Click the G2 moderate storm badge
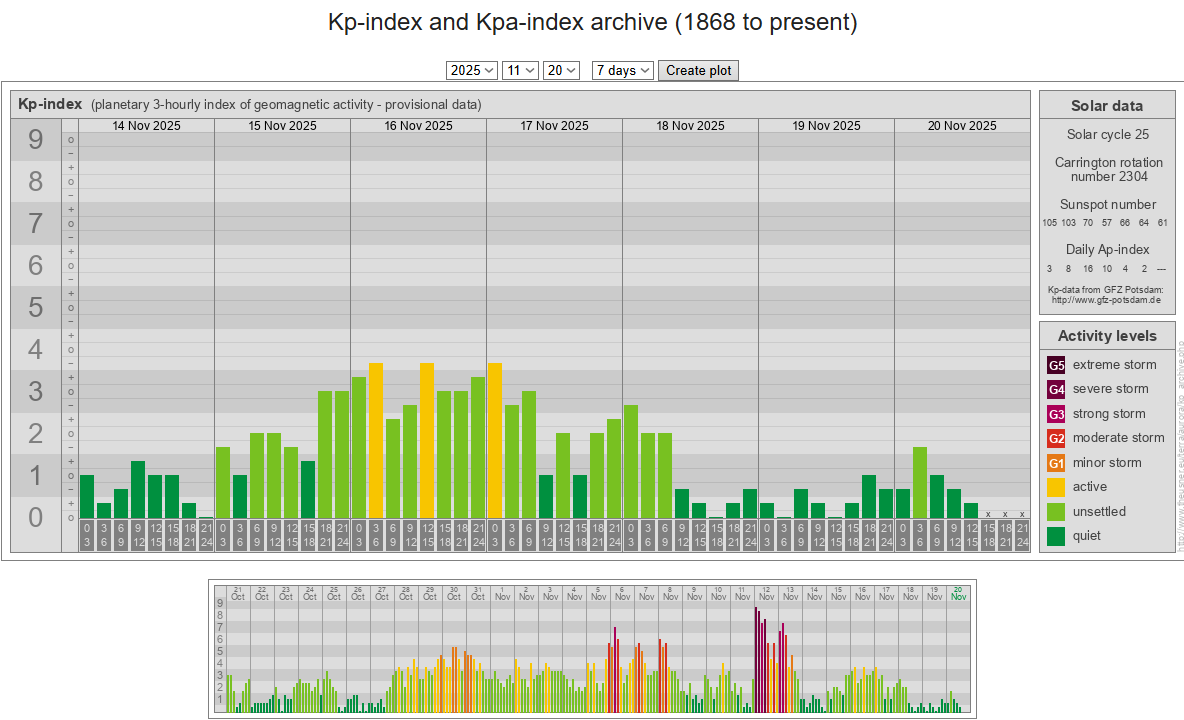This screenshot has height=720, width=1184. pos(1056,438)
